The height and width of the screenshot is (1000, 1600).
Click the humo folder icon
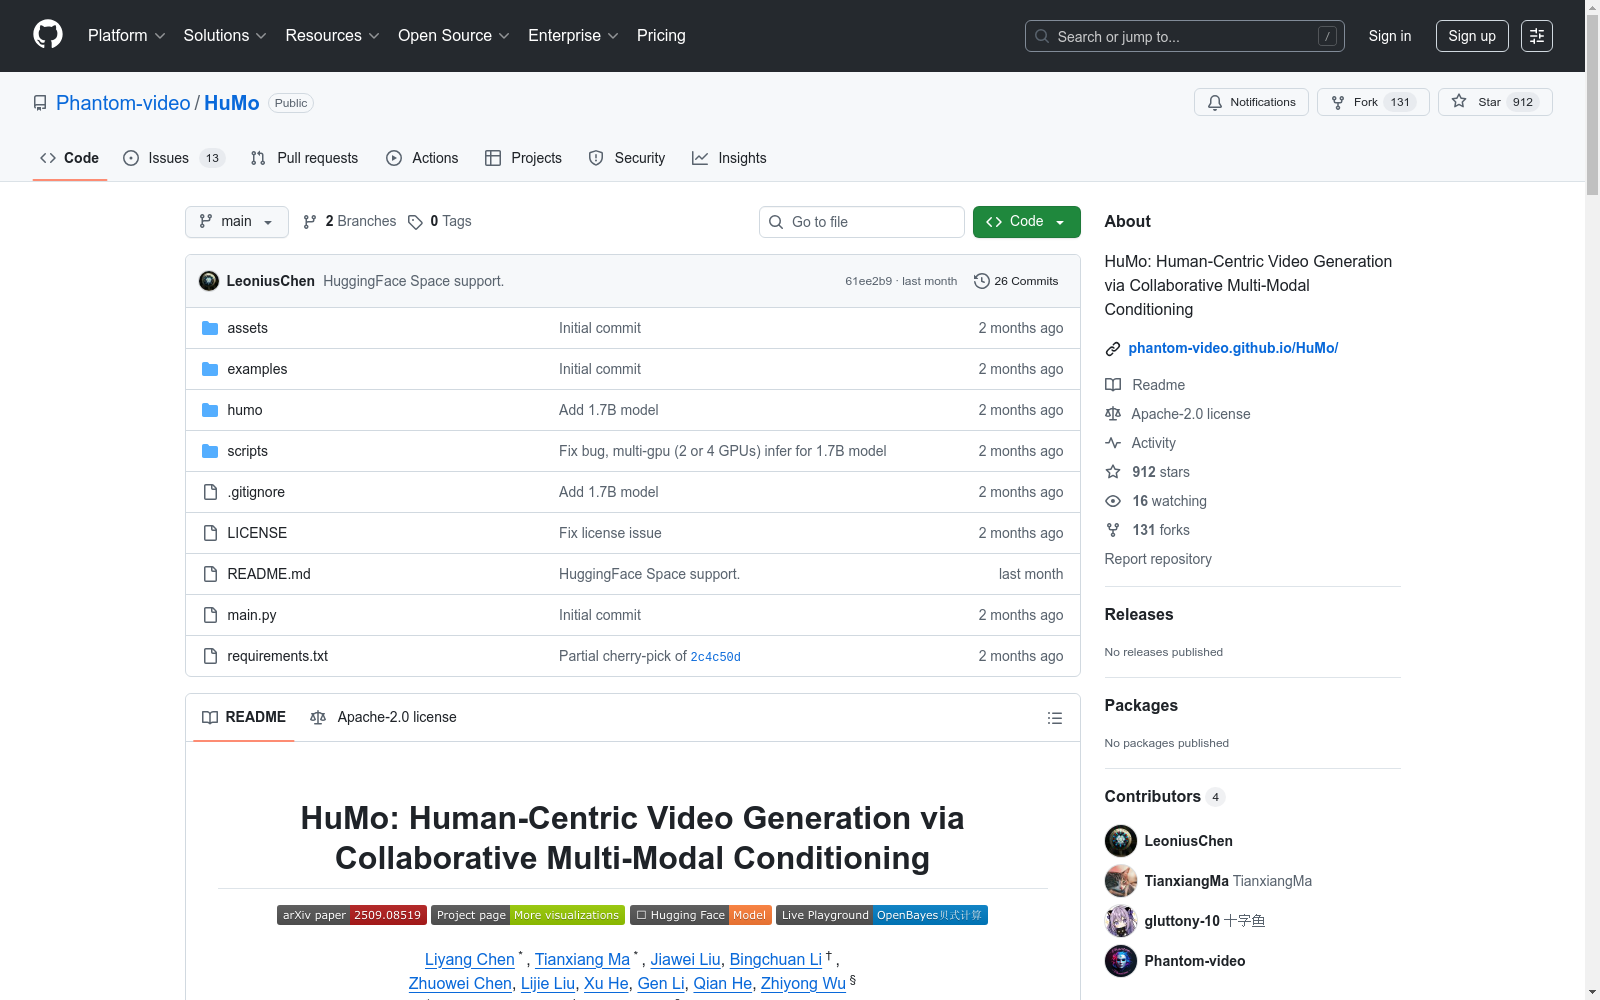[210, 410]
